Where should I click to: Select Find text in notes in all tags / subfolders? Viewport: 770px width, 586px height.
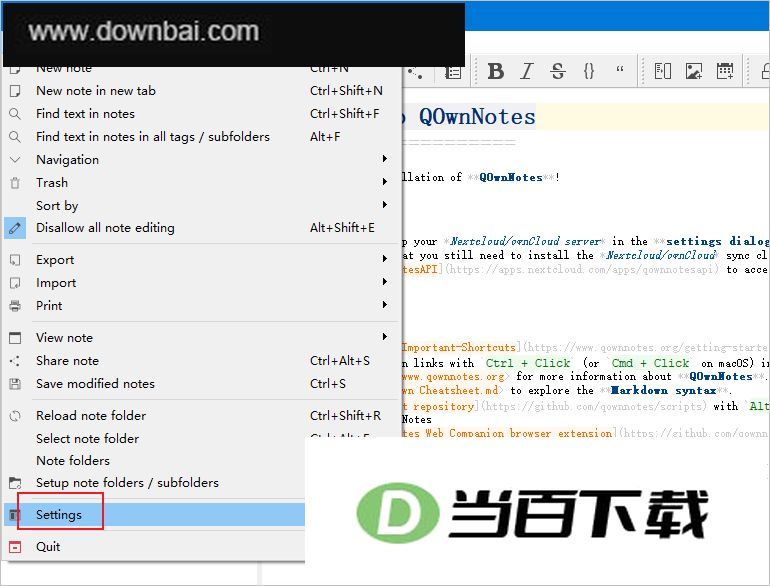(x=203, y=137)
